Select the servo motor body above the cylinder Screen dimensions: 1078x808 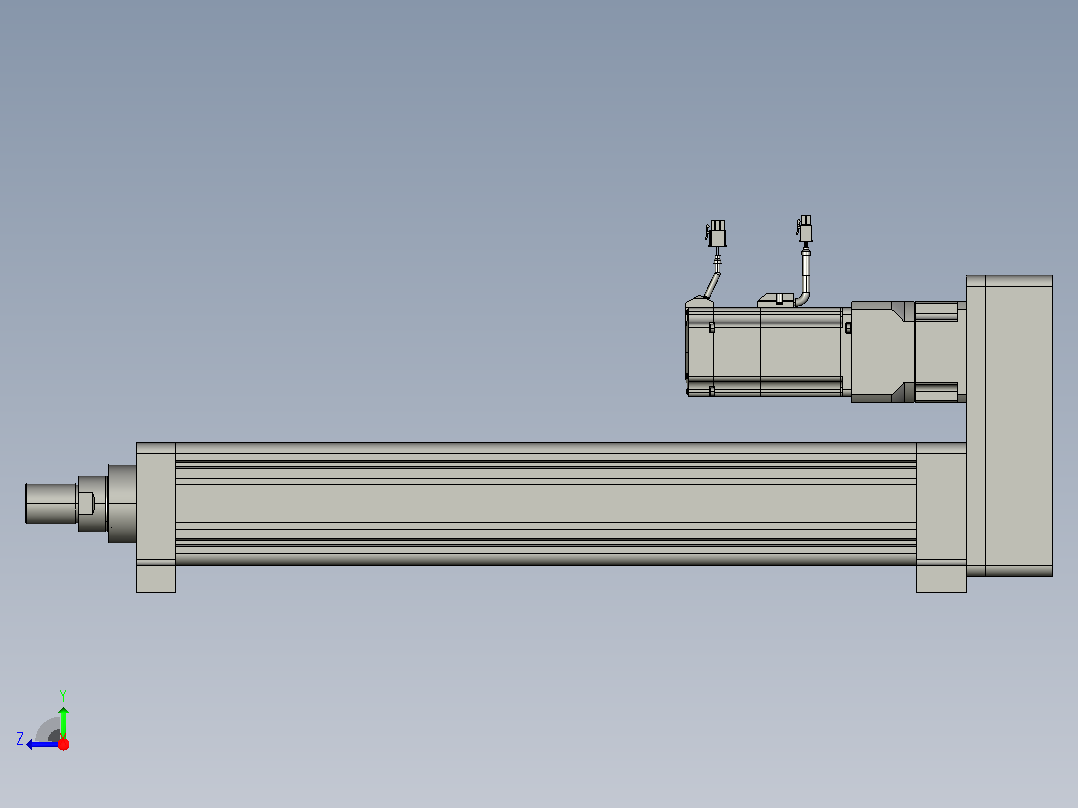point(768,351)
